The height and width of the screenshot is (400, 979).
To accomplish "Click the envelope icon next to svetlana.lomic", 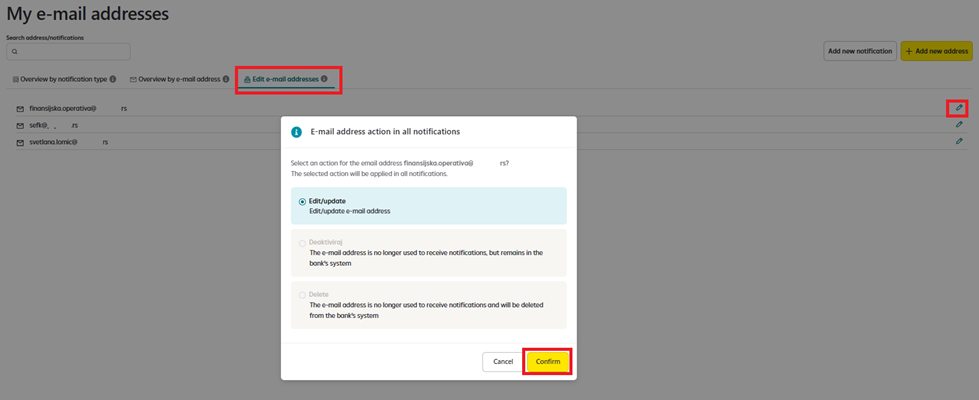I will tap(20, 142).
